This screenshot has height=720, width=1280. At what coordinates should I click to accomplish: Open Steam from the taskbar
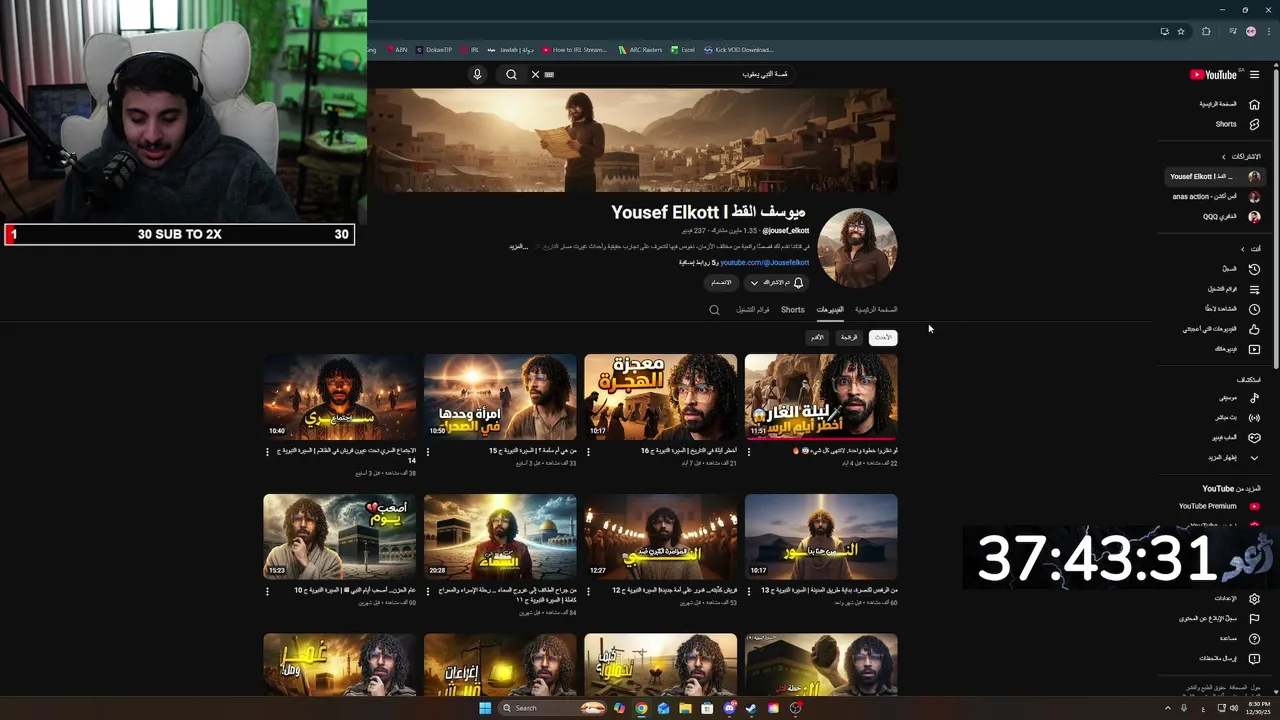pos(751,708)
